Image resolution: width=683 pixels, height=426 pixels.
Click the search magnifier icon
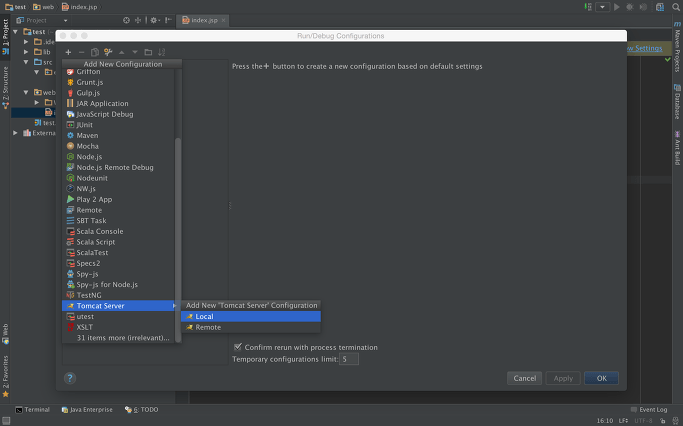(x=675, y=7)
